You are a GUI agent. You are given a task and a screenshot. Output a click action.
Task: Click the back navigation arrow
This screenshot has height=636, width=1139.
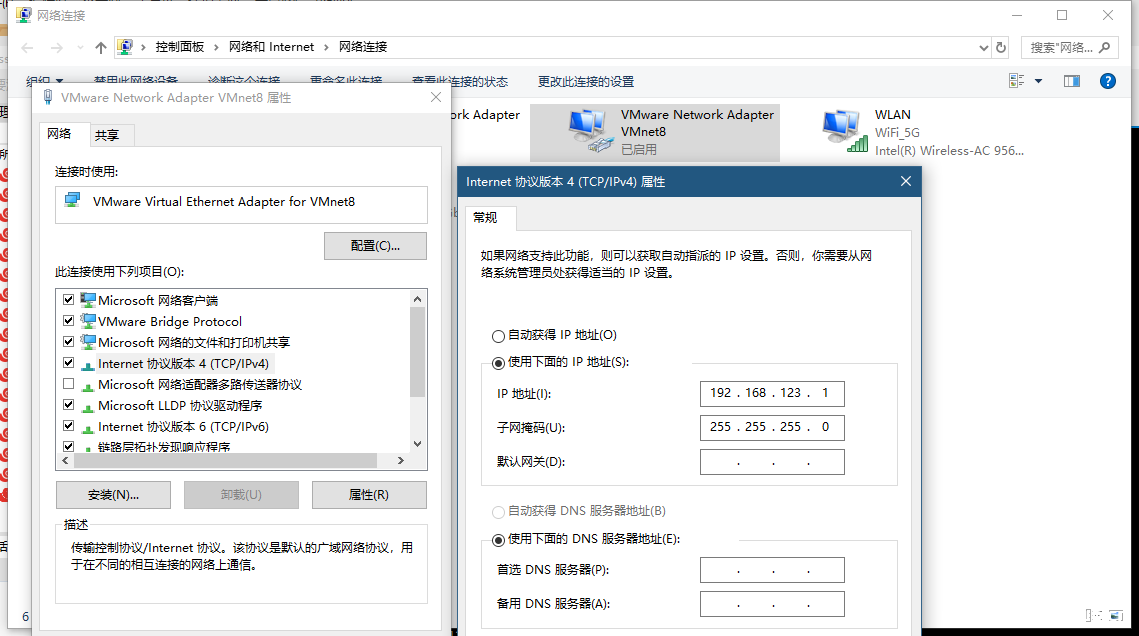point(26,46)
